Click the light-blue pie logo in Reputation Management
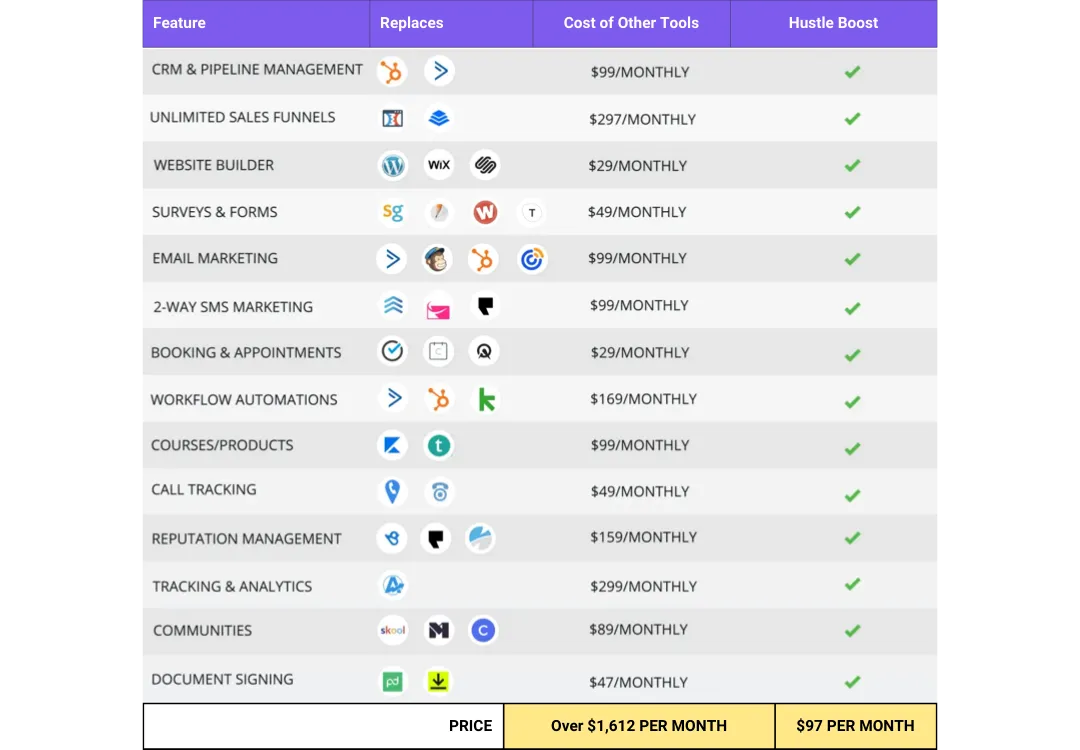 click(480, 538)
